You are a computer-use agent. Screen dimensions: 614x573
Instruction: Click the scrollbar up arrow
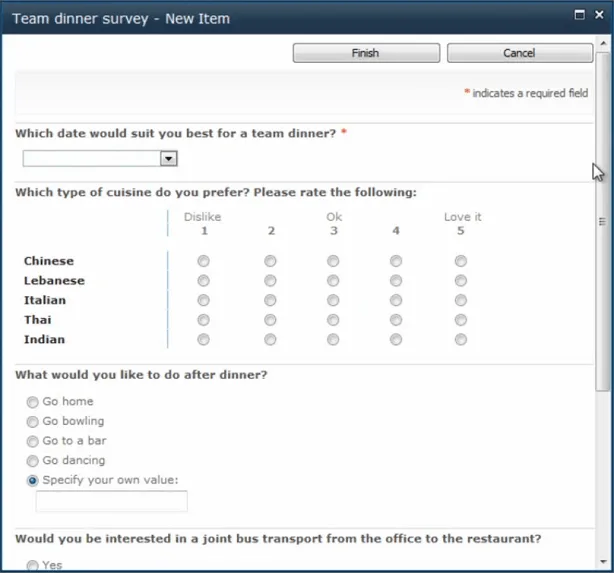click(x=603, y=43)
